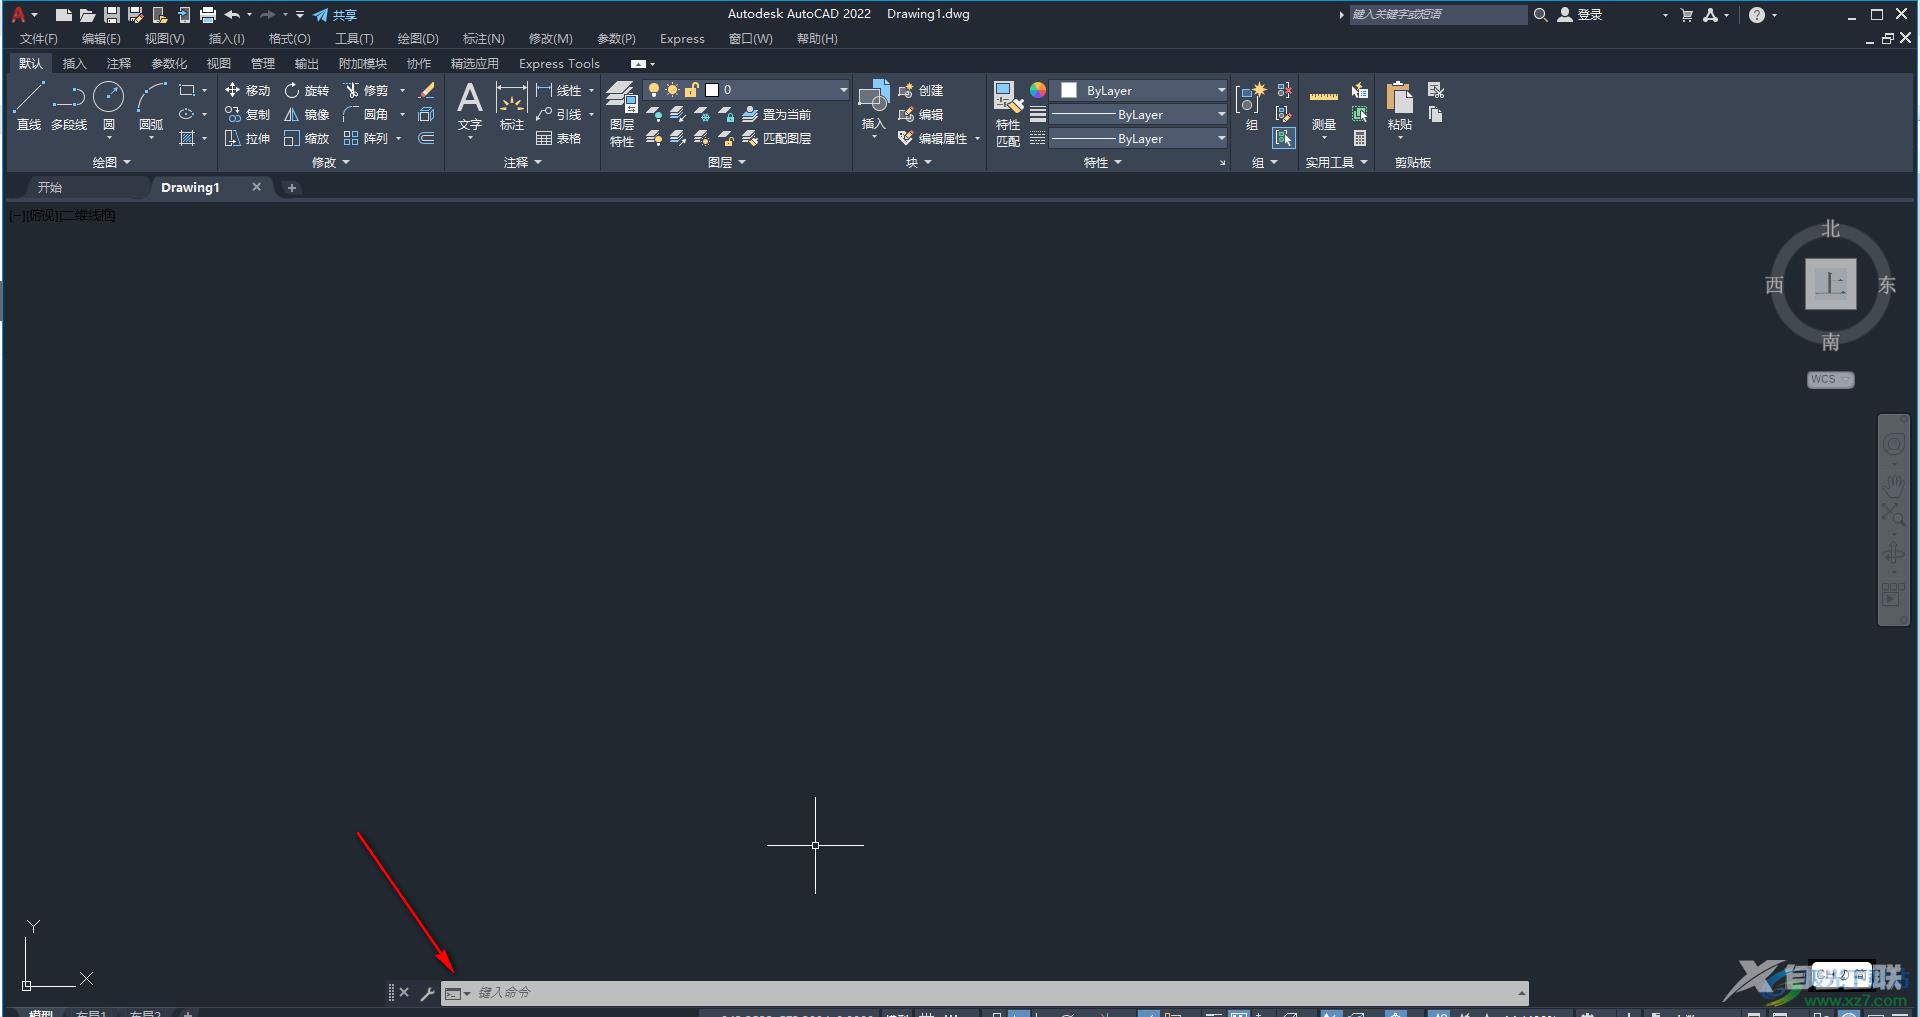Switch to the Parametric (参数化) ribbon tab

click(169, 63)
